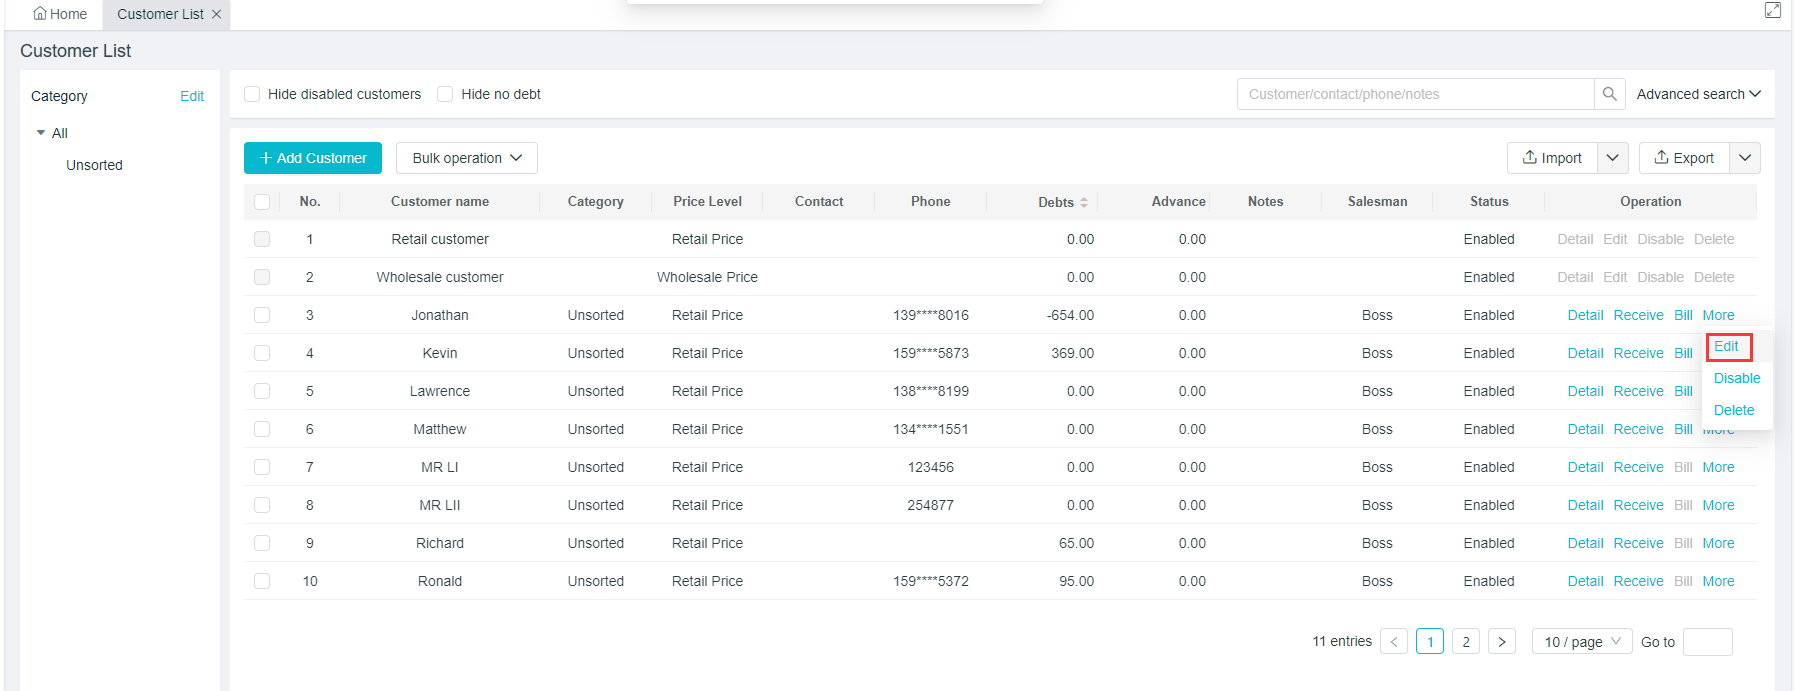Expand the Import dropdown arrow
Image resolution: width=1794 pixels, height=691 pixels.
pos(1612,158)
